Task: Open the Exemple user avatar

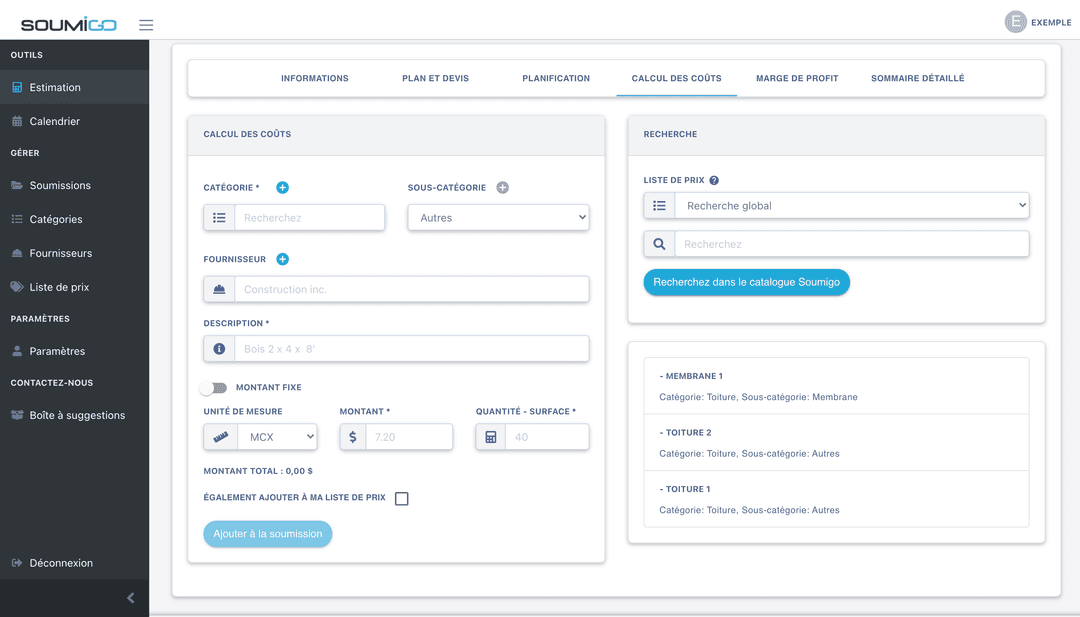Action: (1015, 22)
